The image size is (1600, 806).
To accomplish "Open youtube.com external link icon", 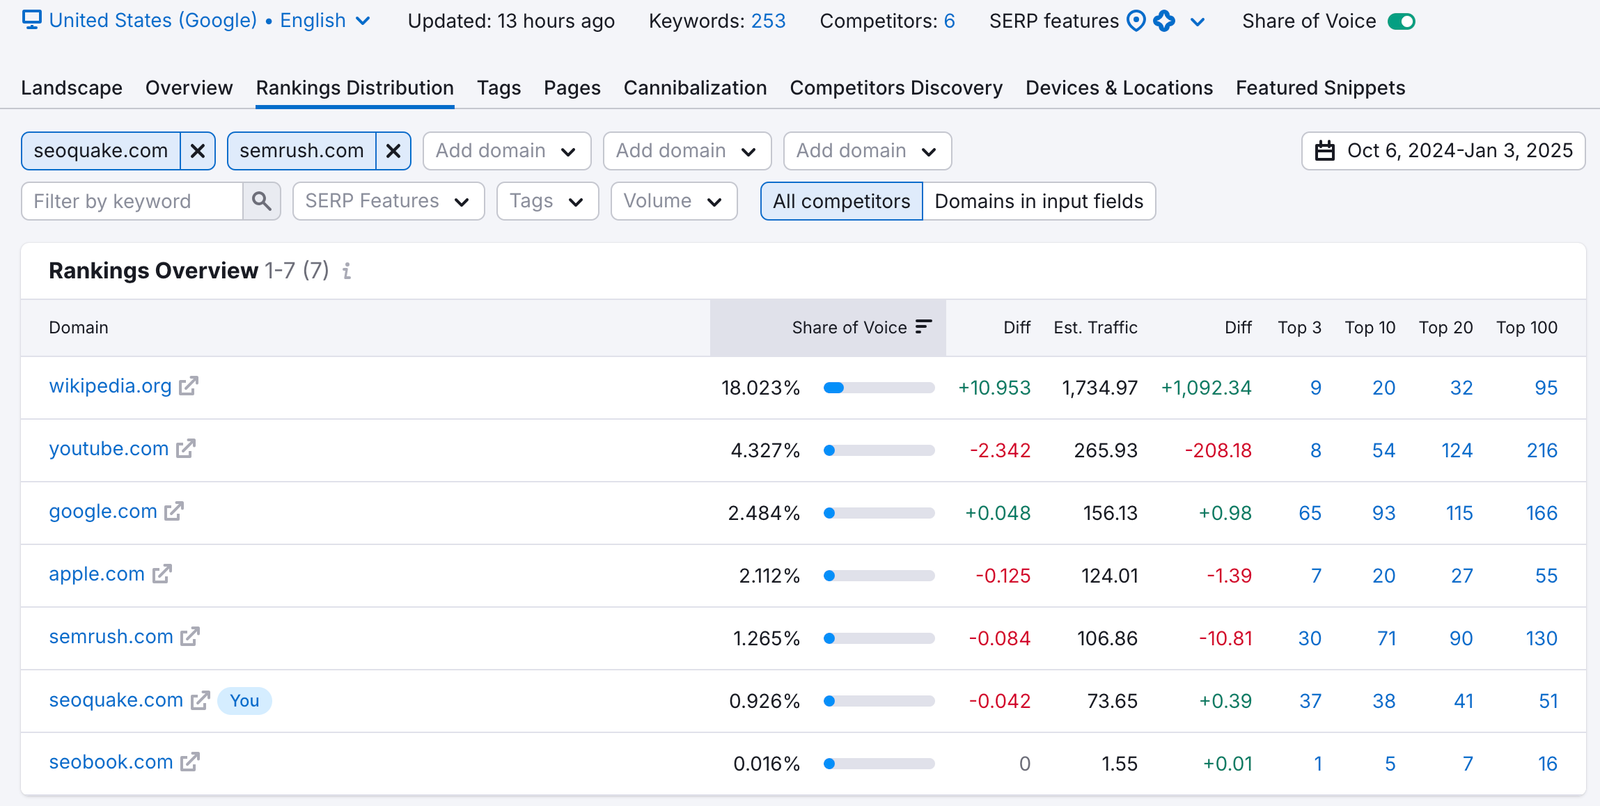I will click(x=186, y=449).
